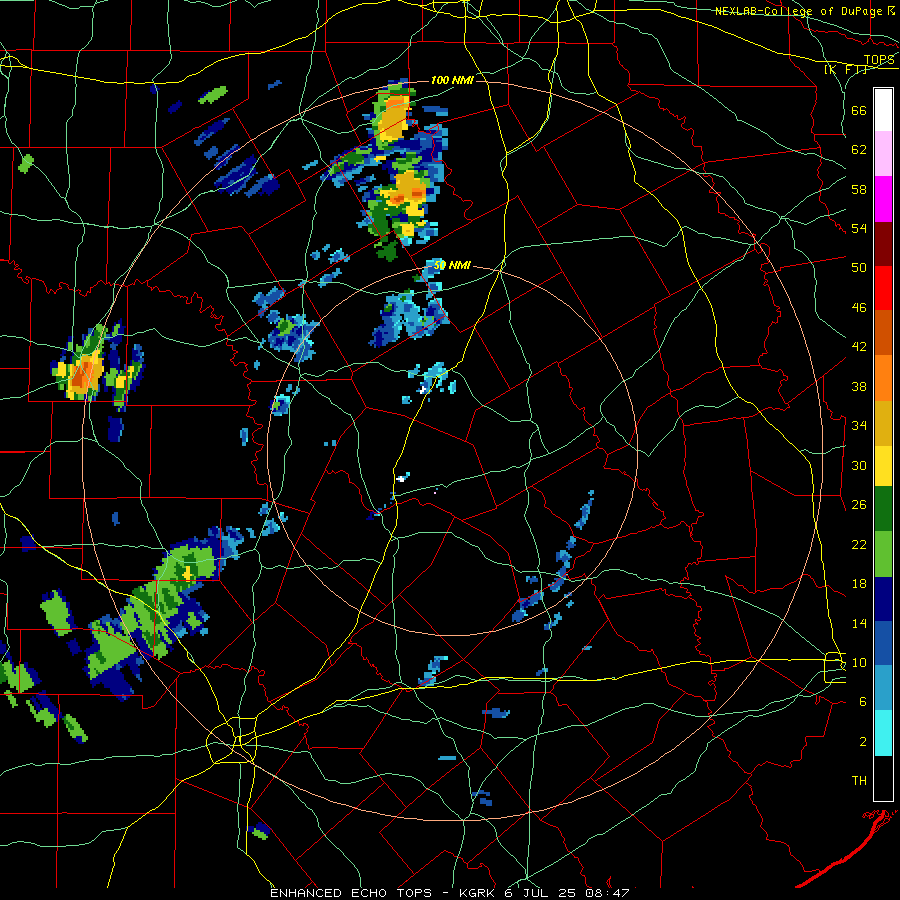Click the TH legend label
The width and height of the screenshot is (900, 900).
click(x=859, y=780)
